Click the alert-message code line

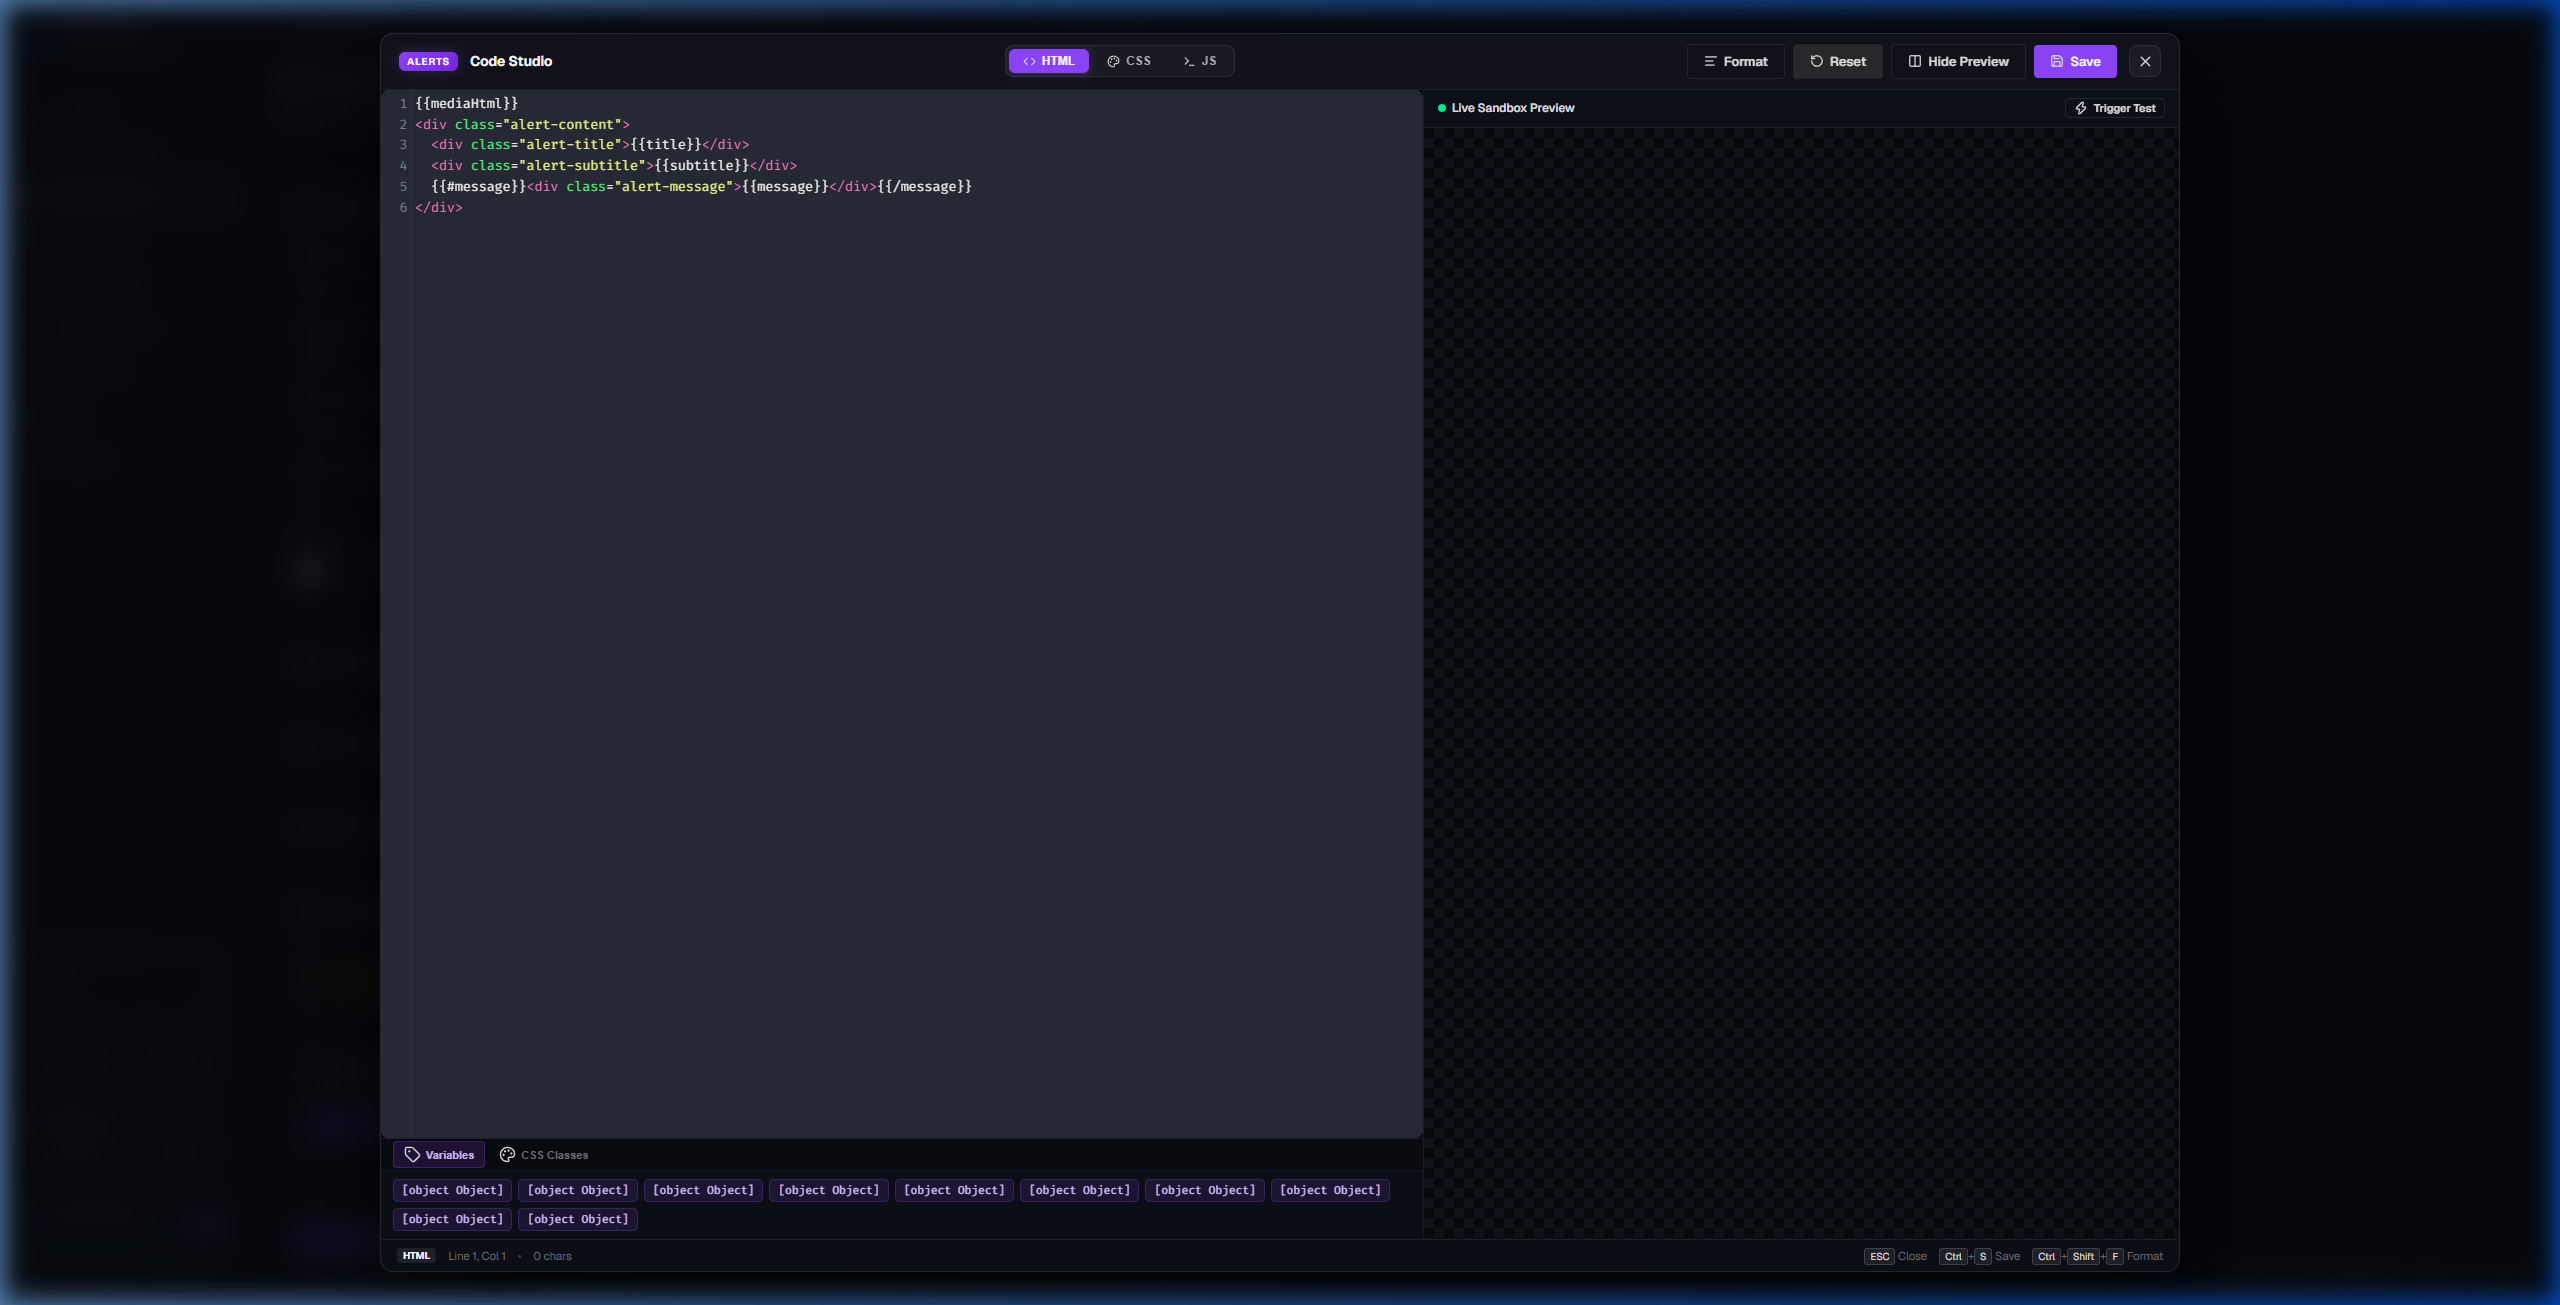[701, 187]
